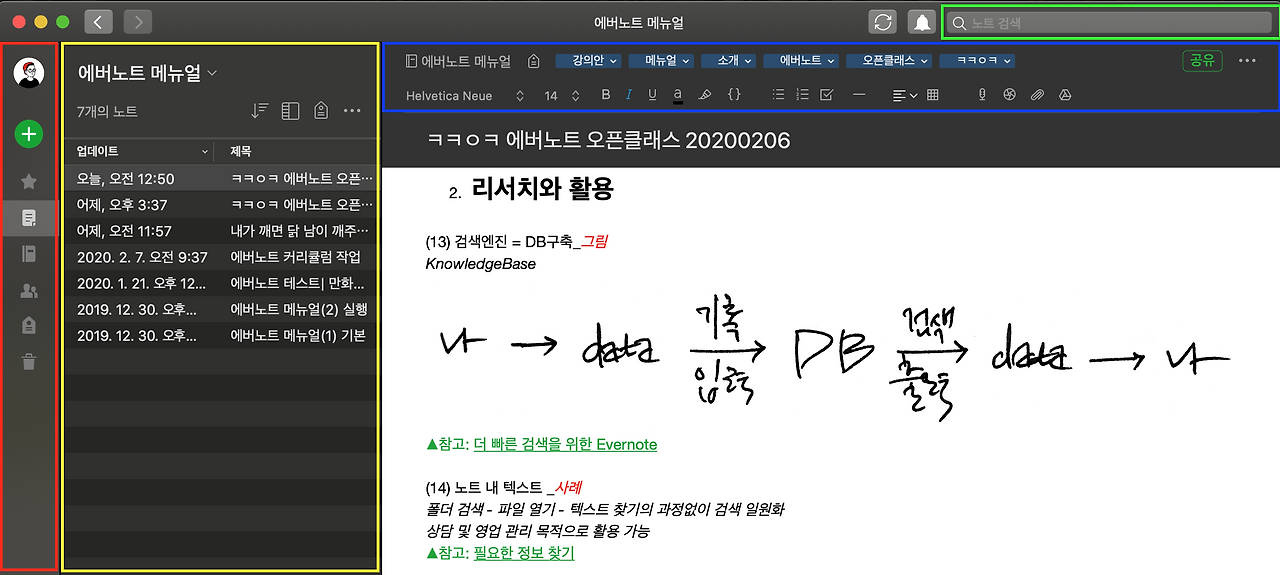Viewport: 1280px width, 575px height.
Task: Select note 에버노트 테스트| 만화…
Action: point(220,283)
